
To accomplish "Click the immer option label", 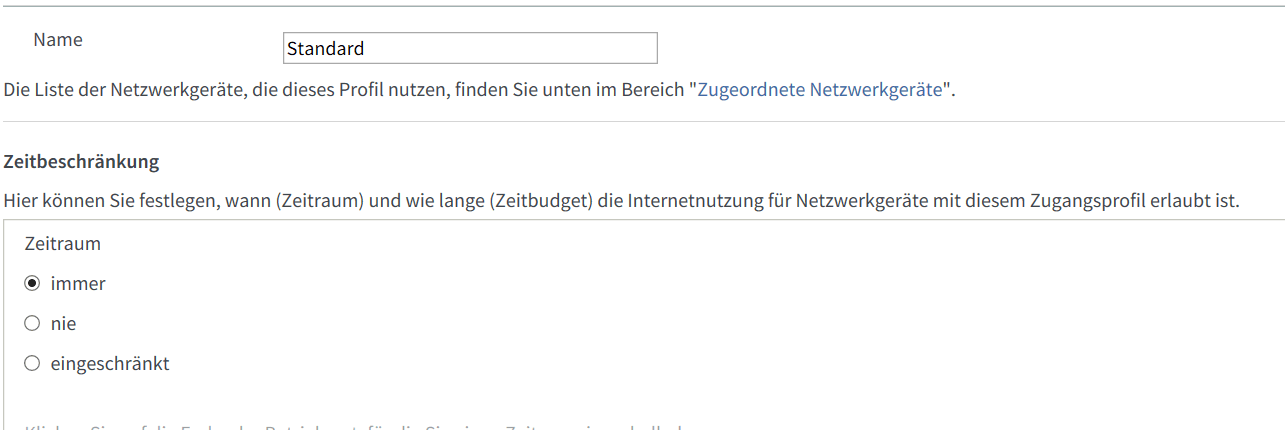I will tap(78, 284).
